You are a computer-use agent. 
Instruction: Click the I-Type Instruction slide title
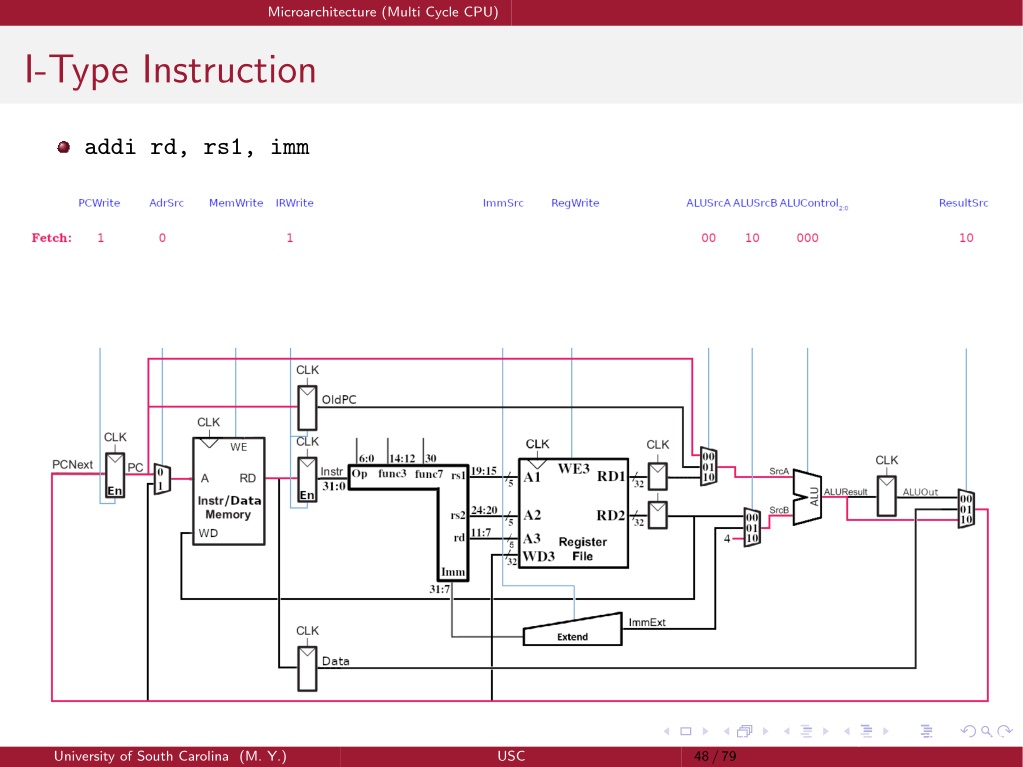click(x=170, y=70)
